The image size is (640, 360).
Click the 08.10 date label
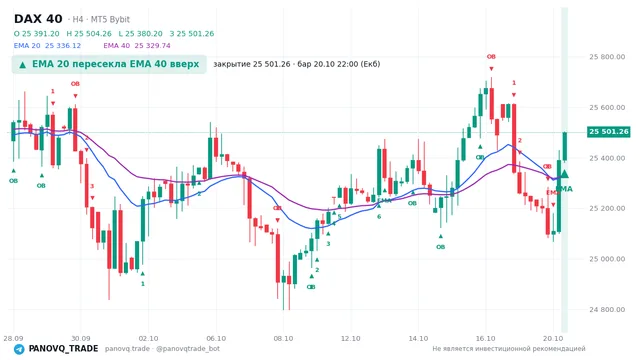pyautogui.click(x=283, y=338)
